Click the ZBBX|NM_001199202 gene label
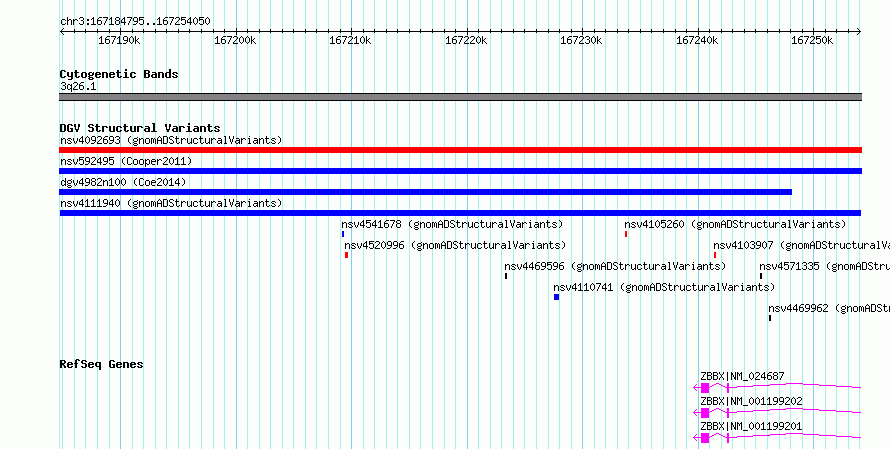This screenshot has width=890, height=449. (752, 401)
